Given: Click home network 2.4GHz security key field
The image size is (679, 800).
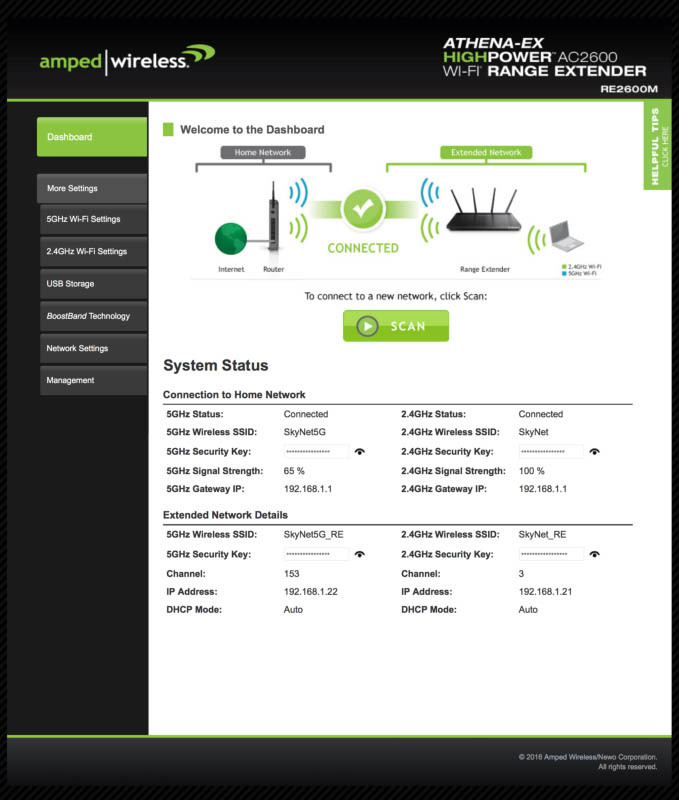Looking at the screenshot, I should click(551, 452).
